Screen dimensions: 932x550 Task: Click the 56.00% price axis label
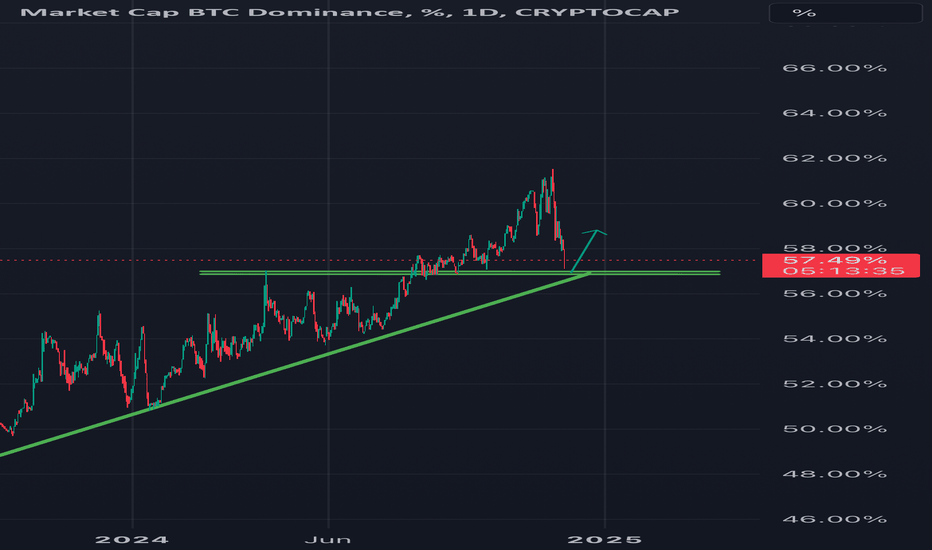(834, 294)
